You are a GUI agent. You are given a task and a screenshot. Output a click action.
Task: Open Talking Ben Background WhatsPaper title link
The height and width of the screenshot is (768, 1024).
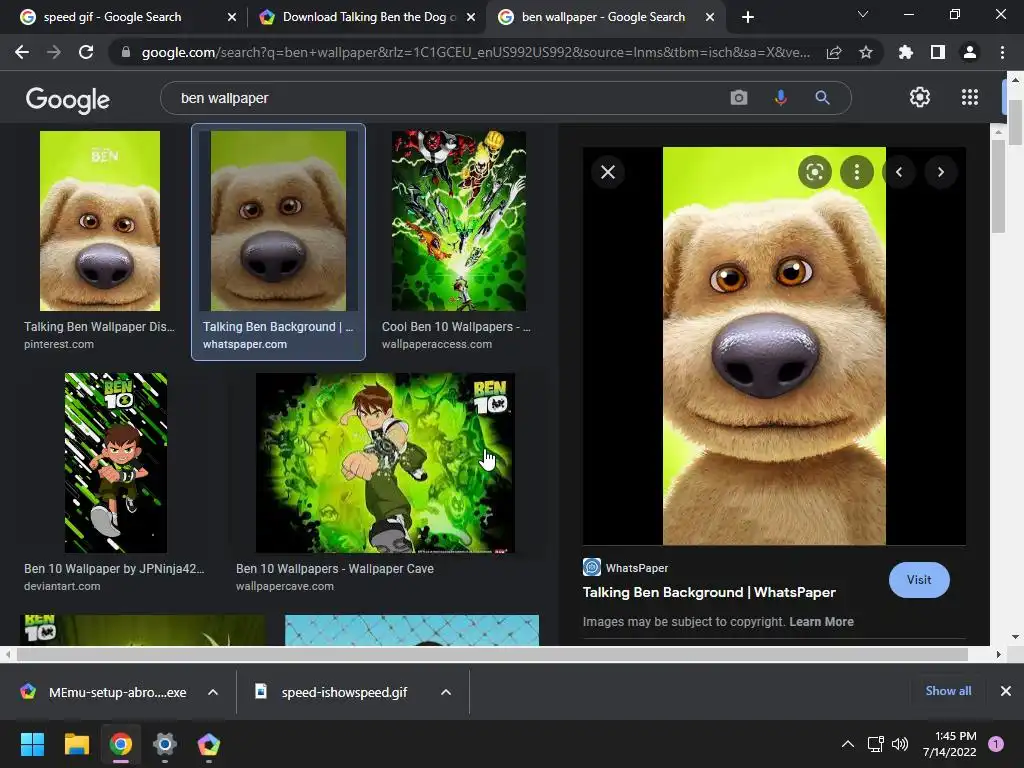(x=709, y=592)
